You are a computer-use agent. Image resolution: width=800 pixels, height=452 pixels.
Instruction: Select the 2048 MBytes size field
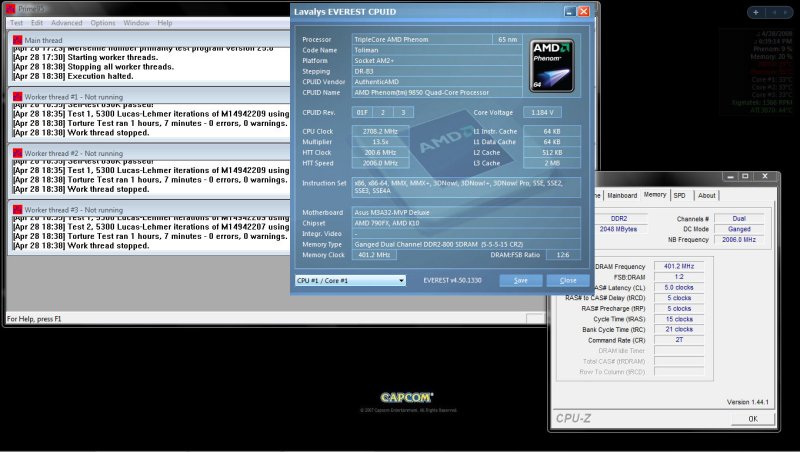621,230
